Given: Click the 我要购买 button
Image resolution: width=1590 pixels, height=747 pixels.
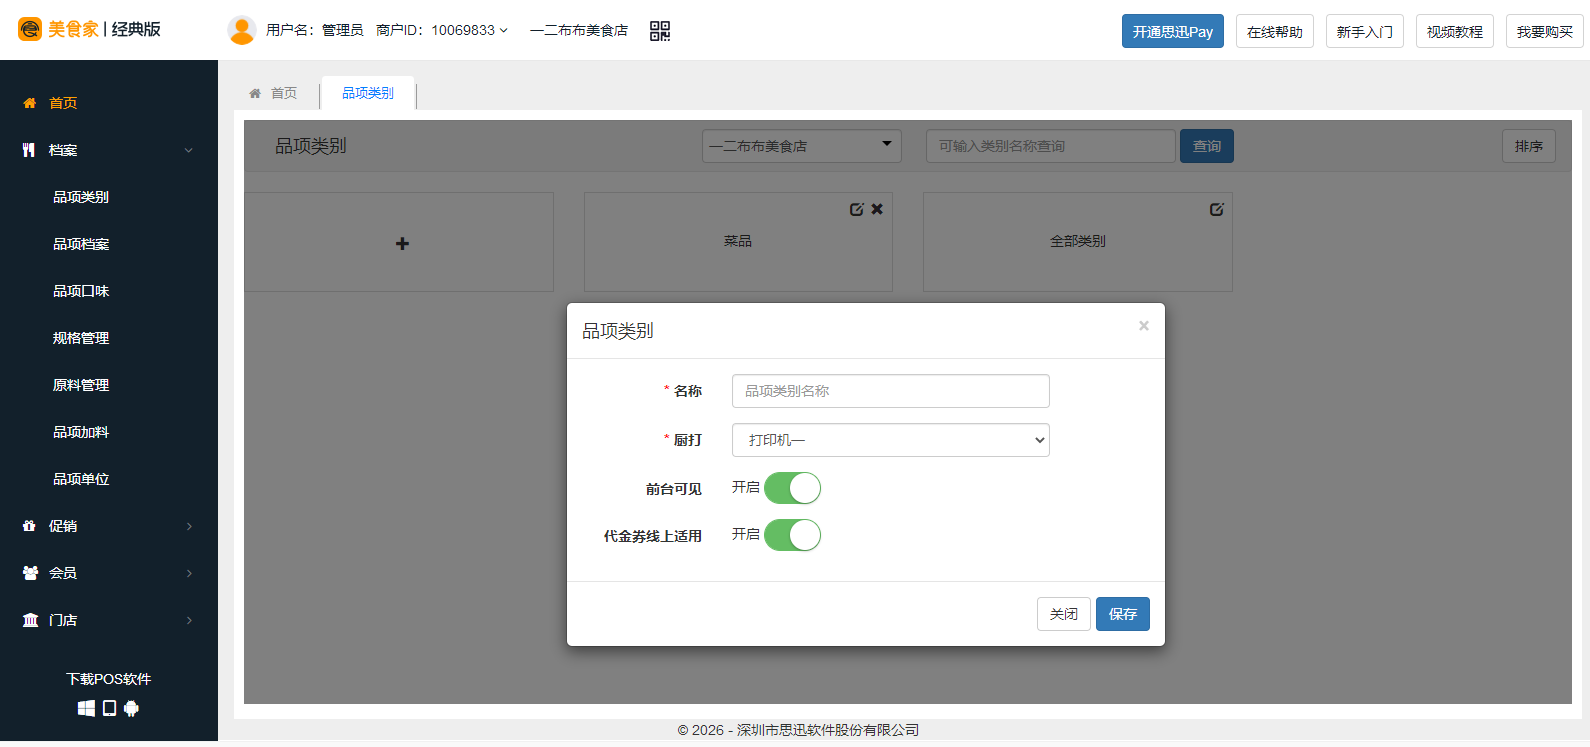Looking at the screenshot, I should pos(1545,31).
